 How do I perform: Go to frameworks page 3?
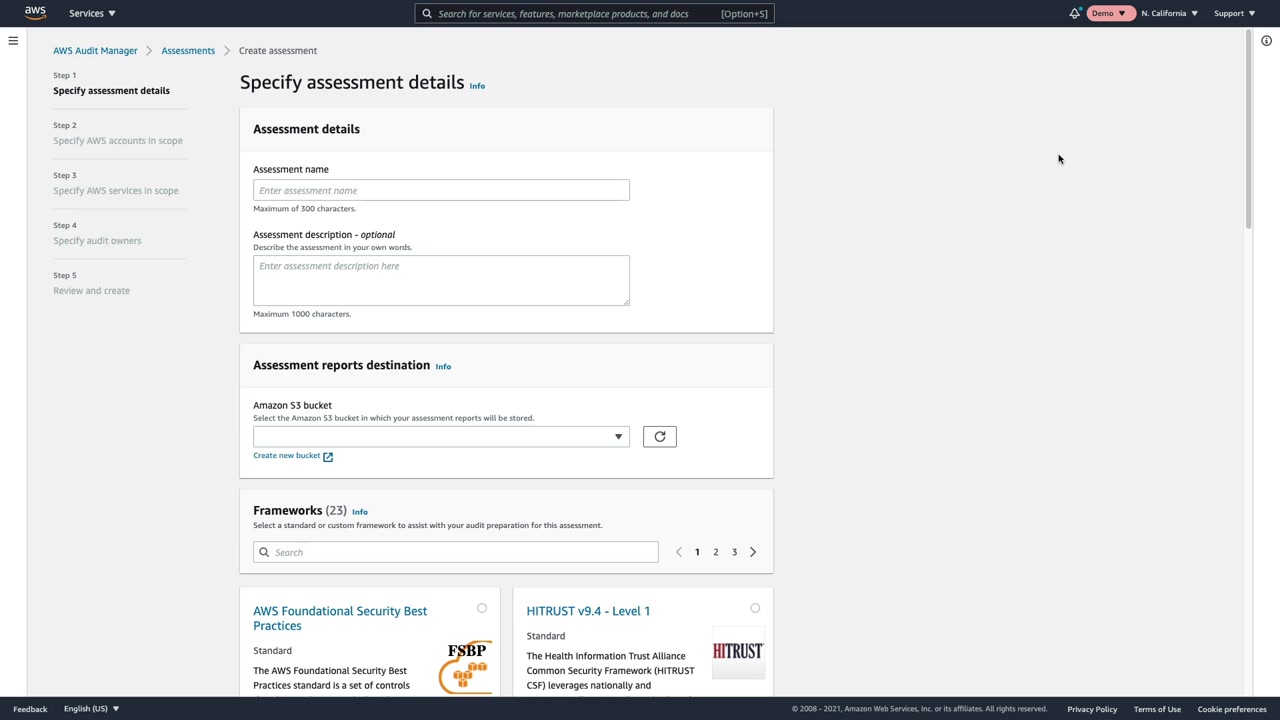(x=734, y=552)
